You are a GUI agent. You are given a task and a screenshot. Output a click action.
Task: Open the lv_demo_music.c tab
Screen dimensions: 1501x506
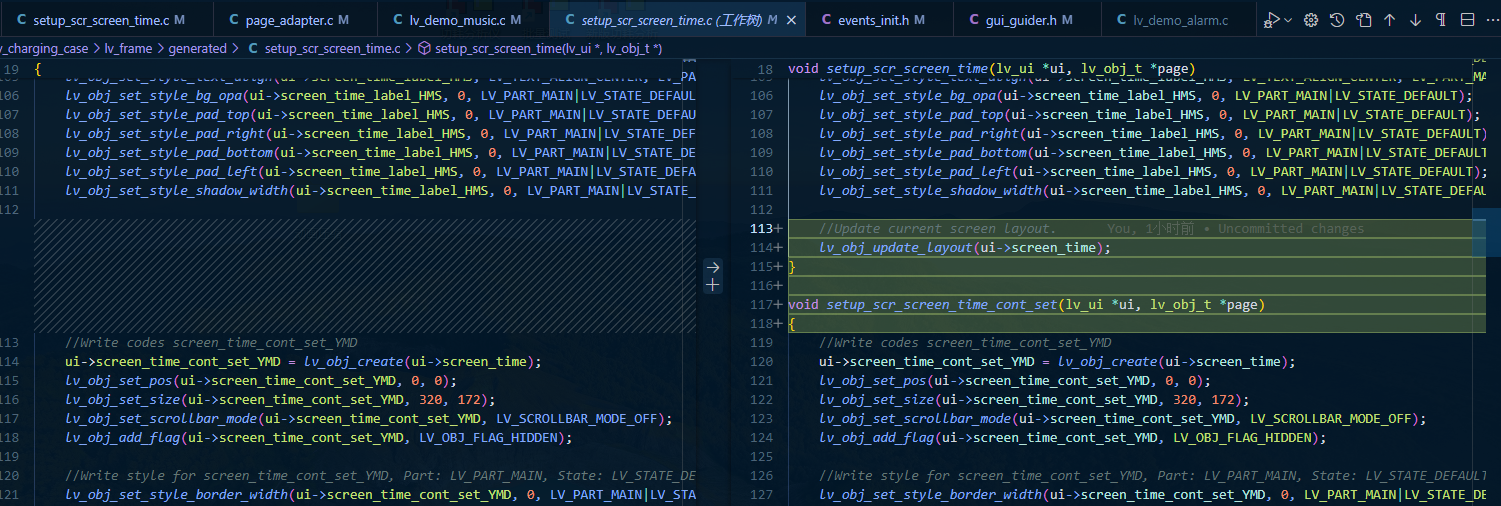(x=463, y=20)
